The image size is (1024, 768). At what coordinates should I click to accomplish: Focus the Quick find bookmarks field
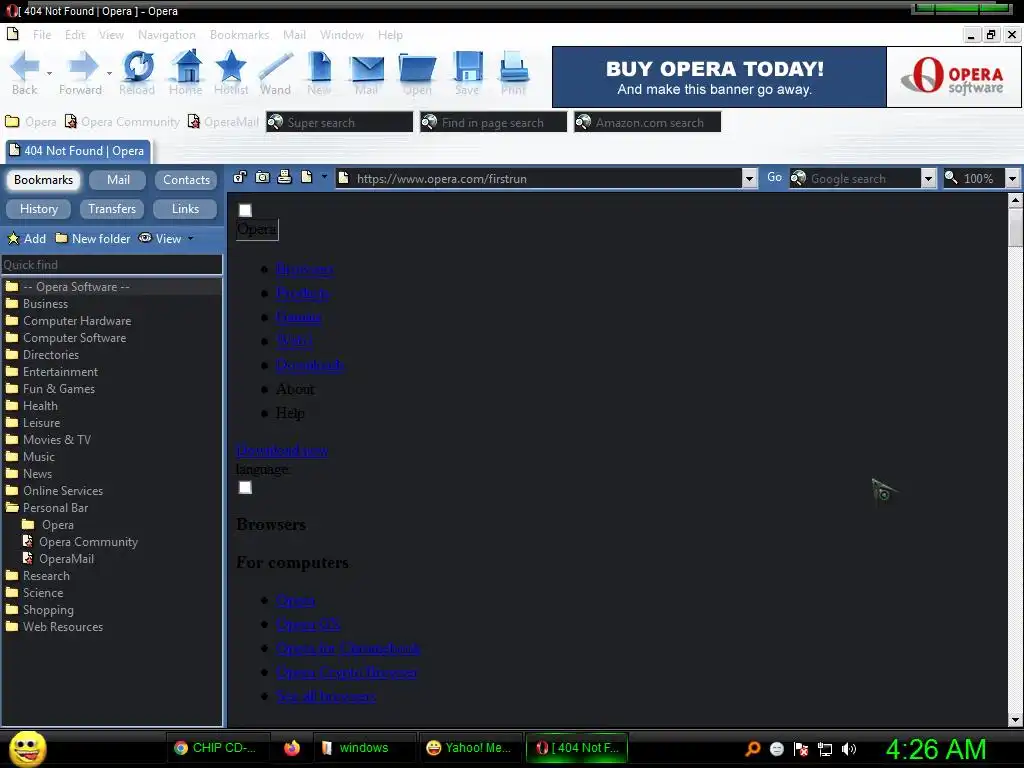point(112,264)
